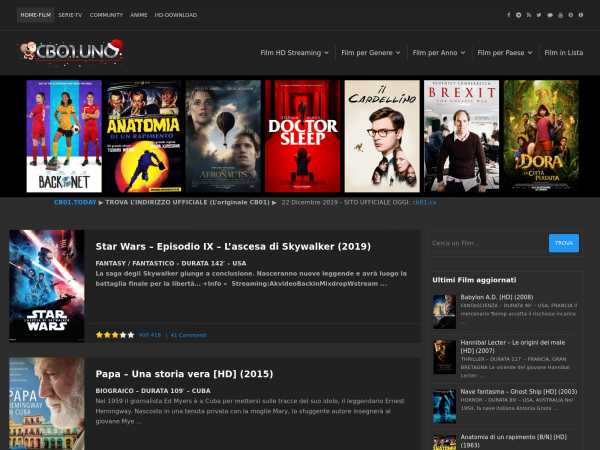The width and height of the screenshot is (600, 450).
Task: Open the 41 Commenti link
Action: point(188,335)
